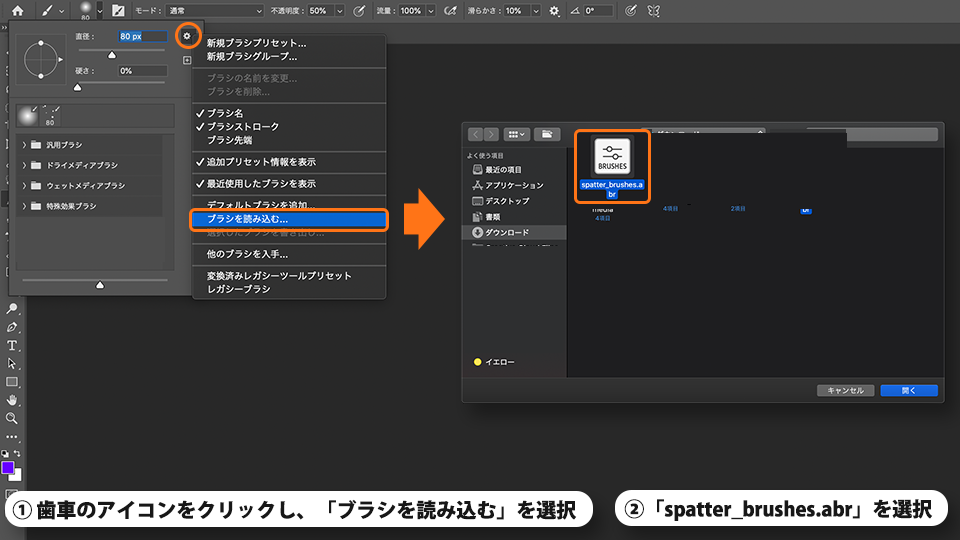Open smoothing options gear in options bar
The image size is (960, 540).
pyautogui.click(x=554, y=11)
